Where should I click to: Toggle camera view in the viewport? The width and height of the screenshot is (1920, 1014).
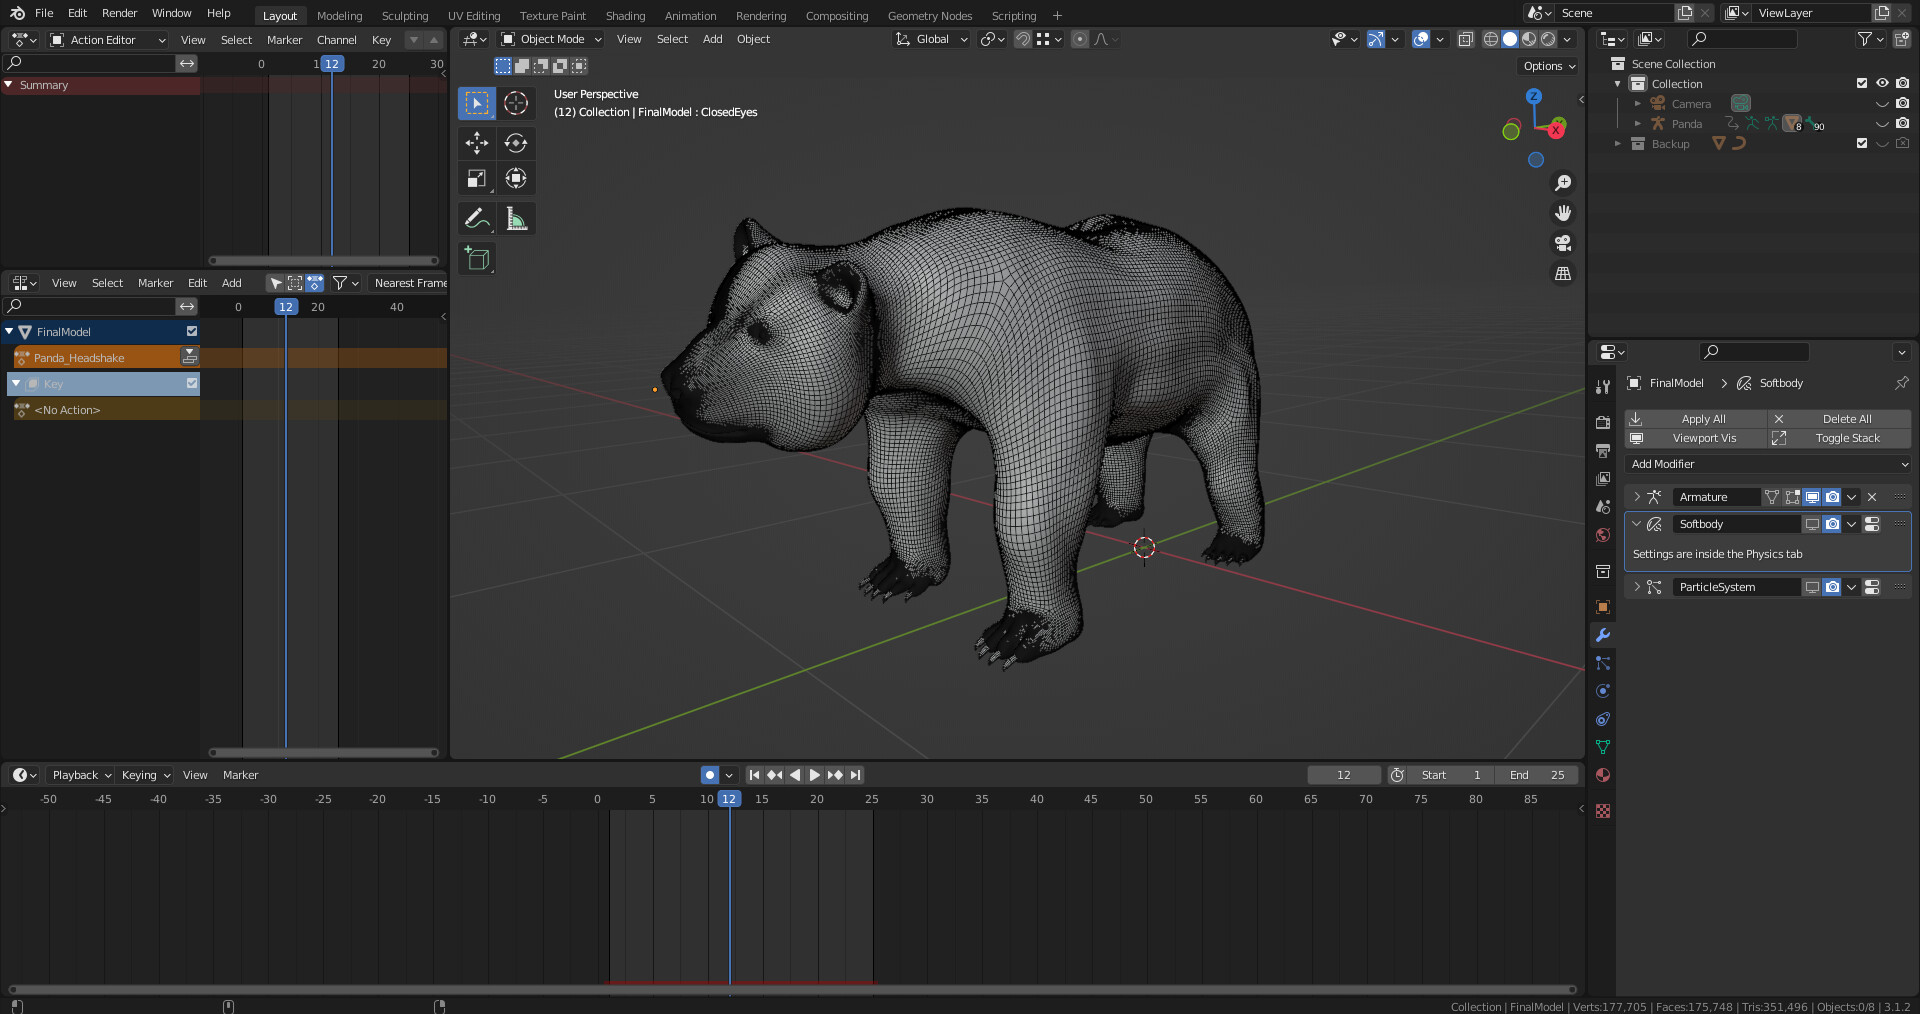tap(1562, 243)
